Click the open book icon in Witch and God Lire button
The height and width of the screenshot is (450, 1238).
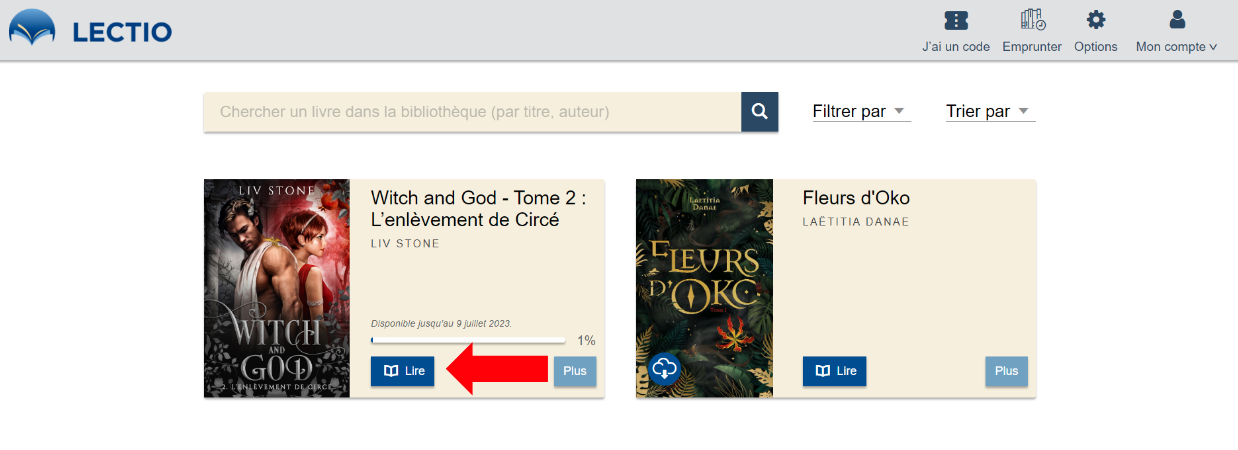pos(390,371)
